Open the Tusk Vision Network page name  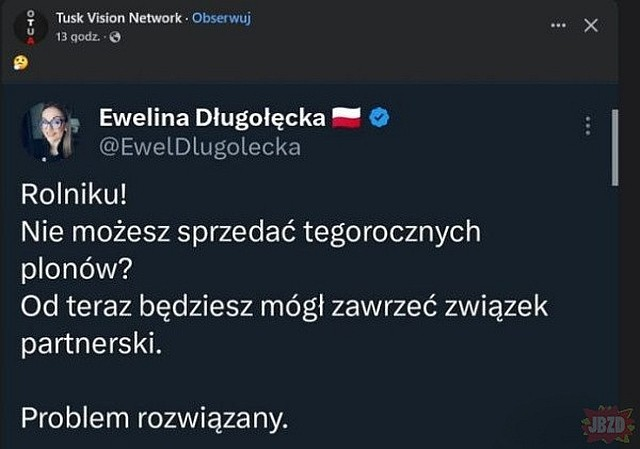[119, 18]
